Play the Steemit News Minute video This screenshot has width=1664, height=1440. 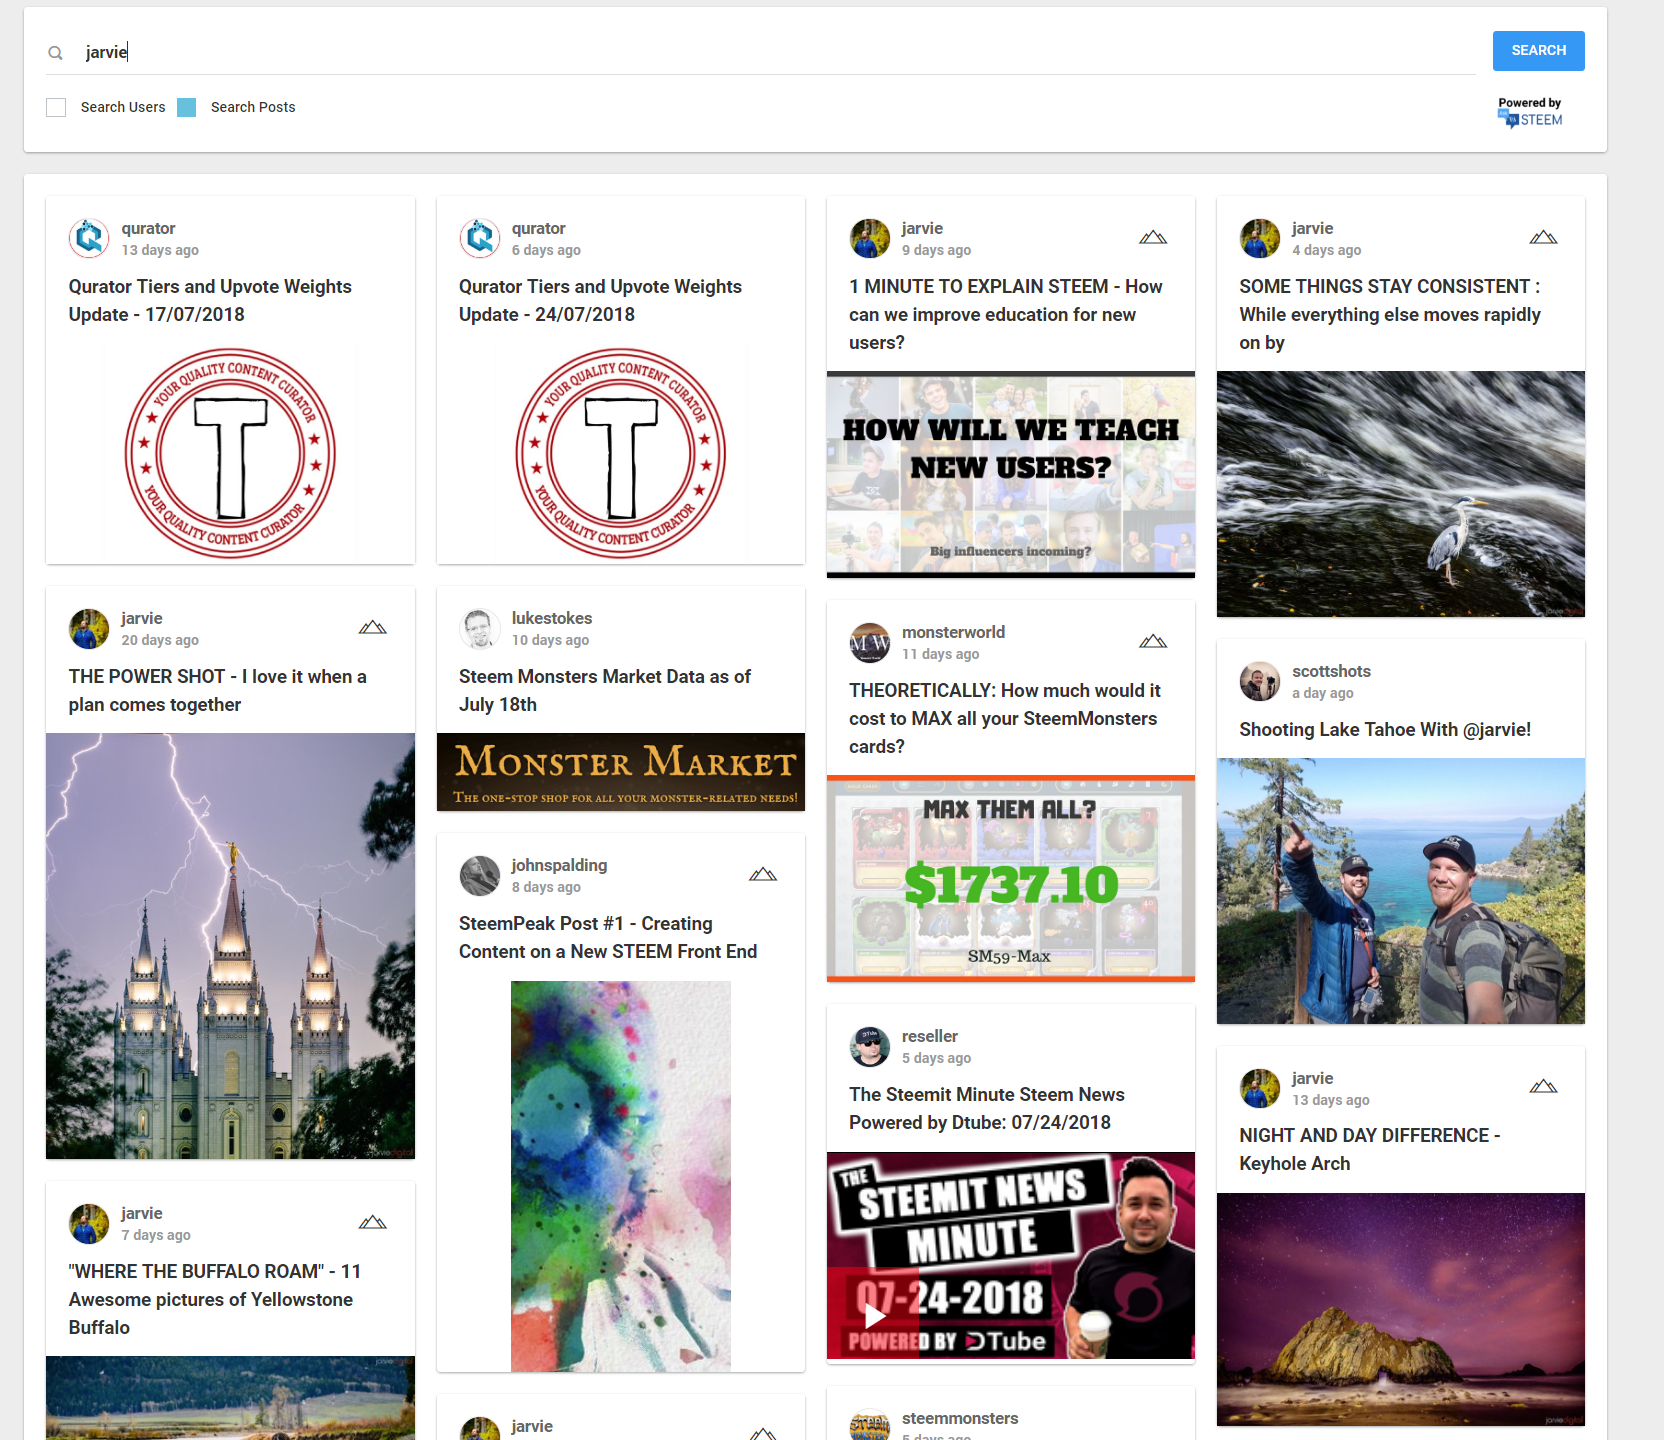[x=875, y=1316]
